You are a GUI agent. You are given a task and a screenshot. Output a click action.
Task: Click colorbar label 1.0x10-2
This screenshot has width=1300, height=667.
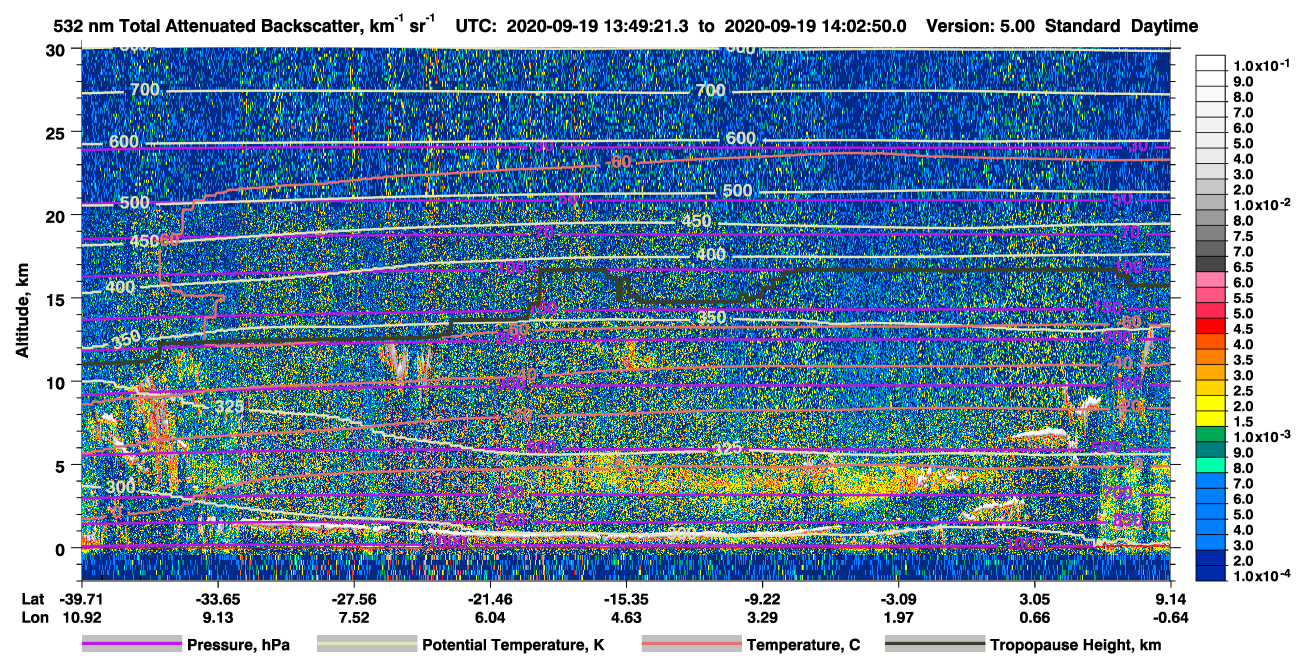tap(1261, 203)
